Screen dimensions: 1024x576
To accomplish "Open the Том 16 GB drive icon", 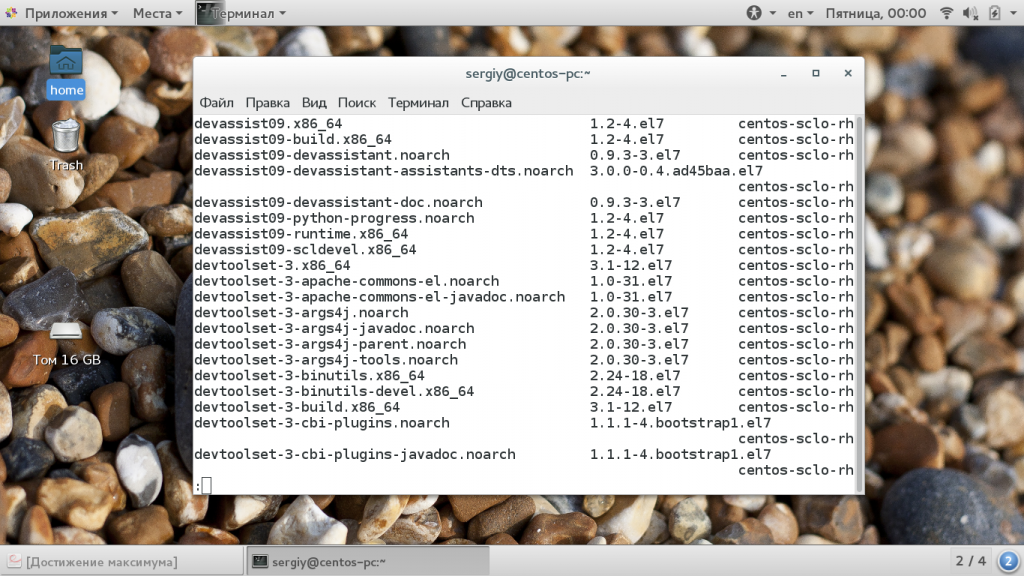I will (66, 340).
